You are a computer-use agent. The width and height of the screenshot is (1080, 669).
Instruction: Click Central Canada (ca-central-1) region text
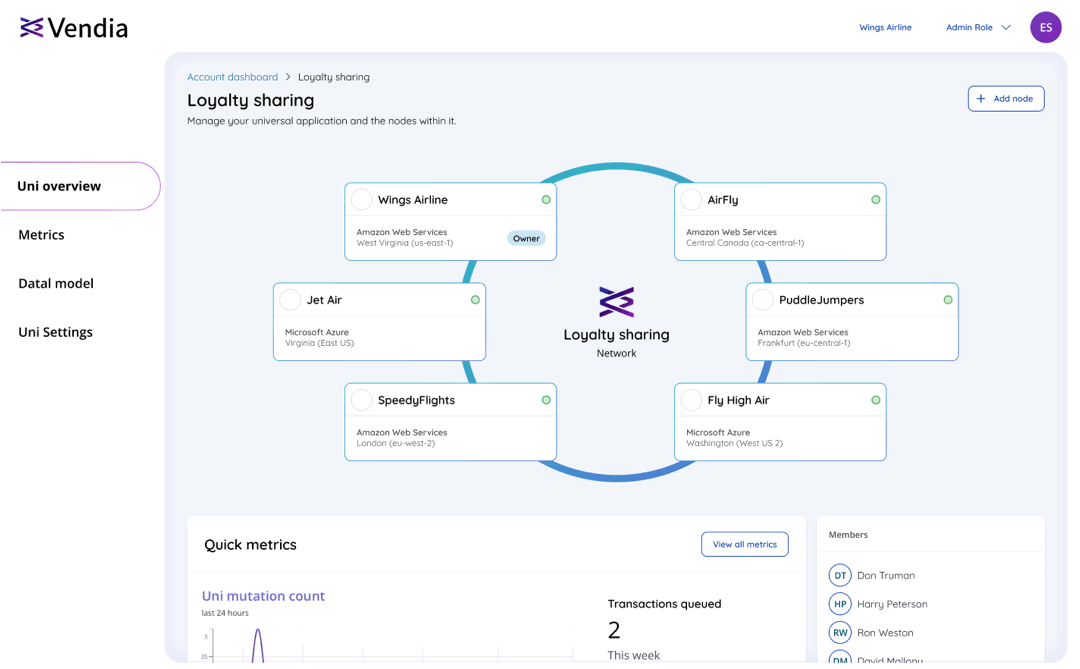(x=745, y=243)
